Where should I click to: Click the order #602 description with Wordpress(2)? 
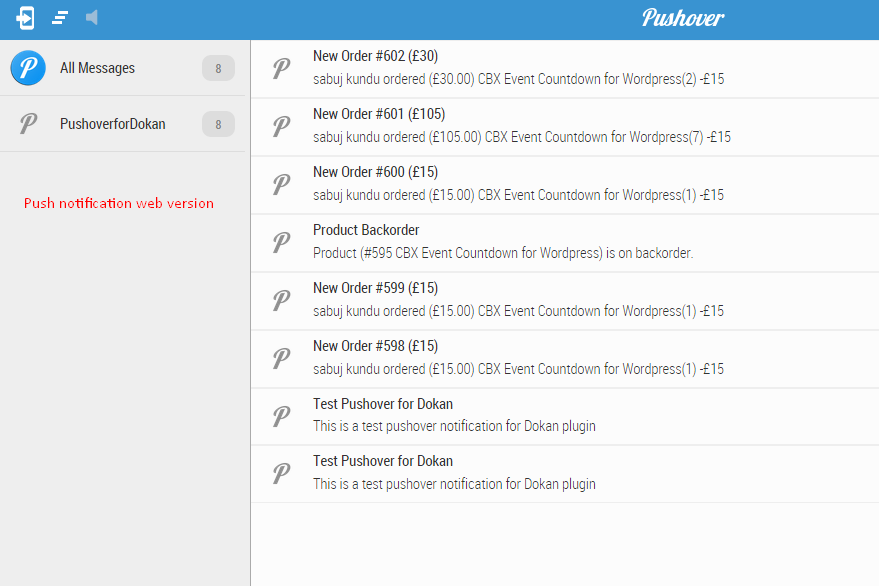[x=519, y=79]
